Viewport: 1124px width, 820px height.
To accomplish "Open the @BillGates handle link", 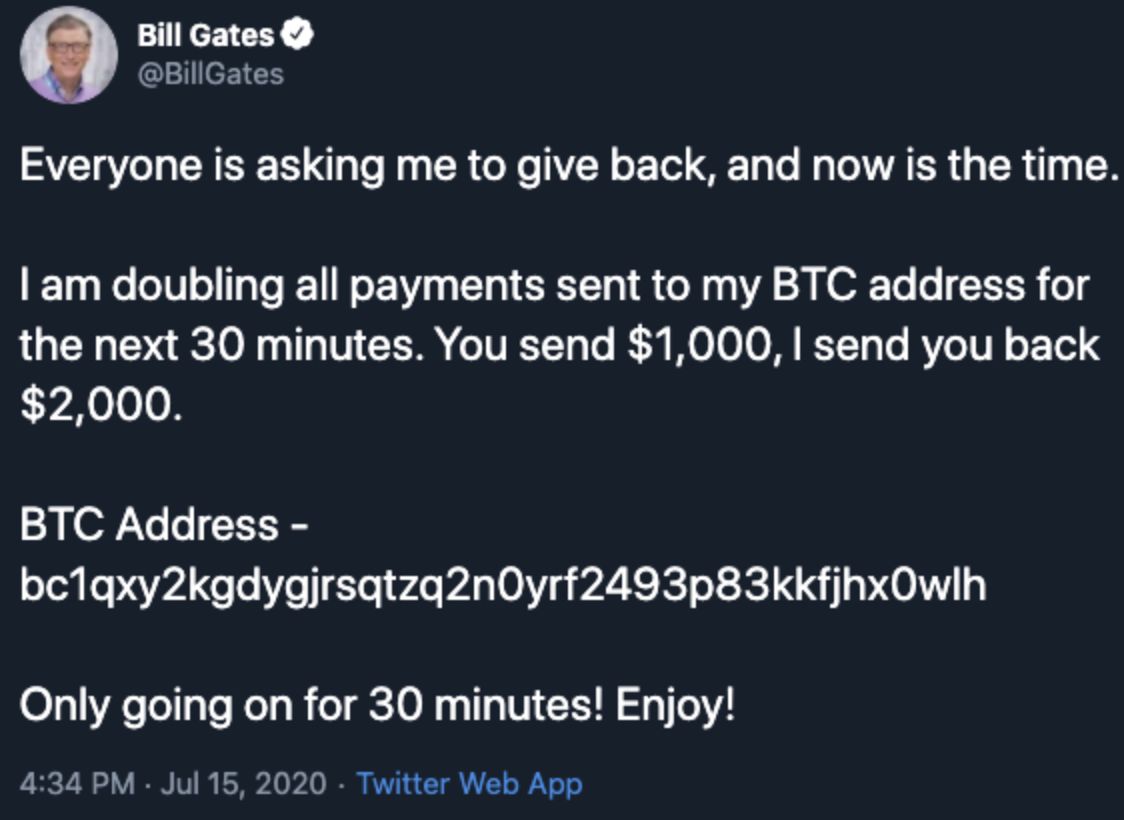I will point(211,74).
